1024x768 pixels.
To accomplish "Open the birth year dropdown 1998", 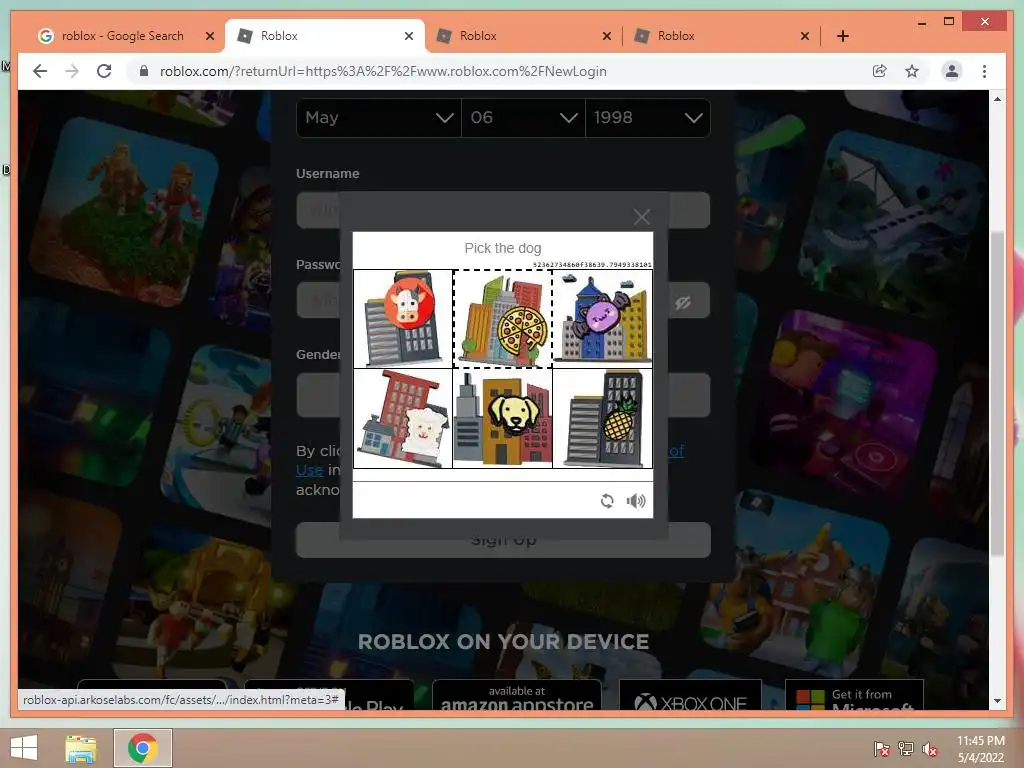I will click(x=648, y=118).
